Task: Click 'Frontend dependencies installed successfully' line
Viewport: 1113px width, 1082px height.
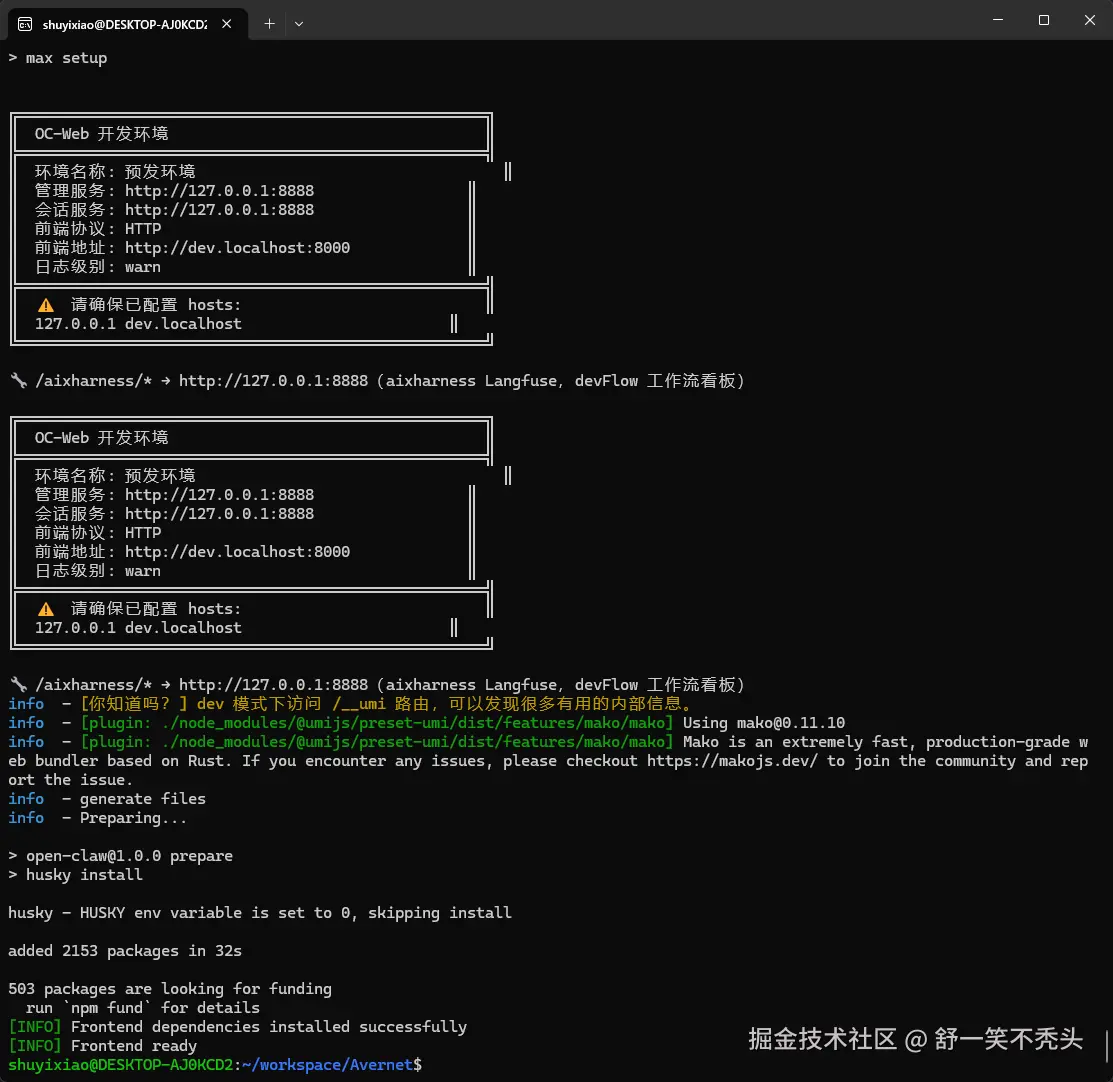Action: (238, 1027)
